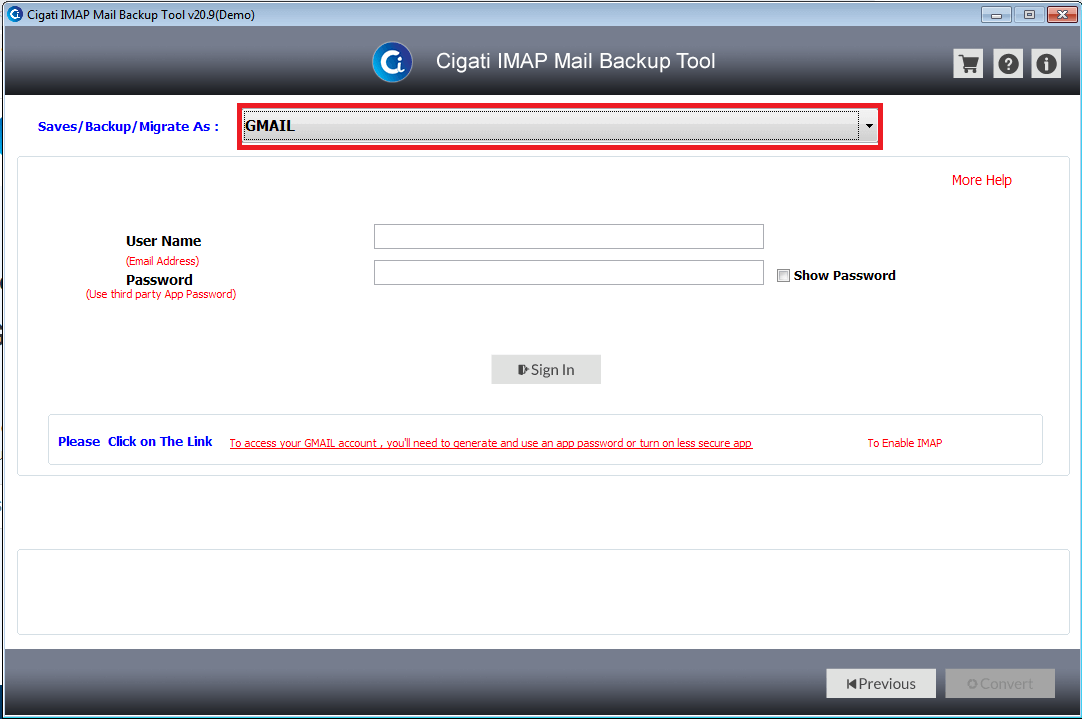Click the Convert button
The image size is (1082, 719).
[x=1000, y=684]
